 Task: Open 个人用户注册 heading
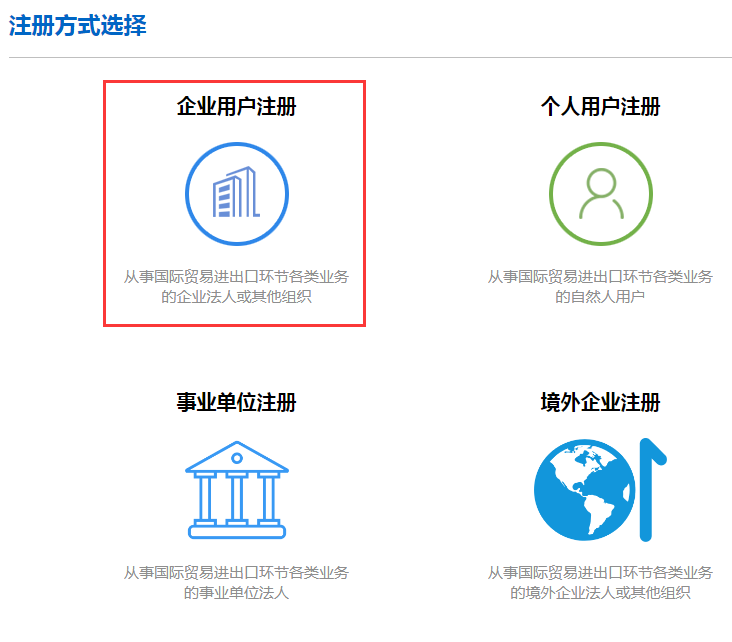(x=601, y=106)
